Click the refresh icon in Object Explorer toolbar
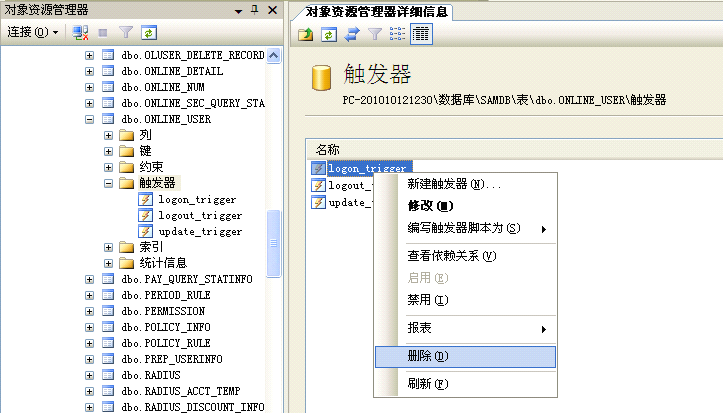The height and width of the screenshot is (413, 723). tap(148, 32)
